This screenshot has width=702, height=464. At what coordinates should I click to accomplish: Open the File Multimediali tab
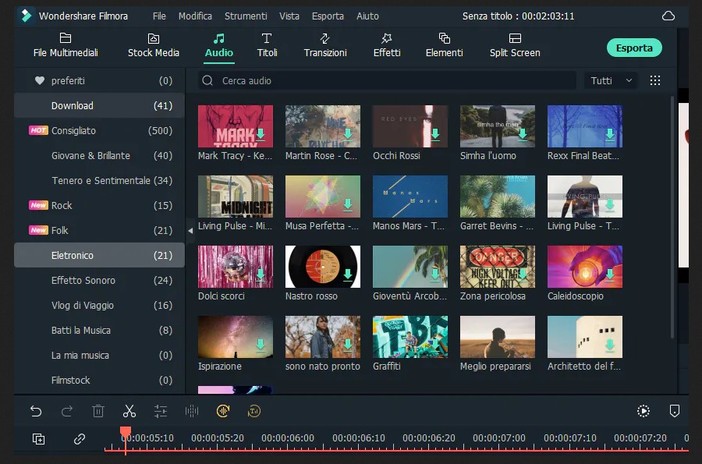tap(65, 45)
